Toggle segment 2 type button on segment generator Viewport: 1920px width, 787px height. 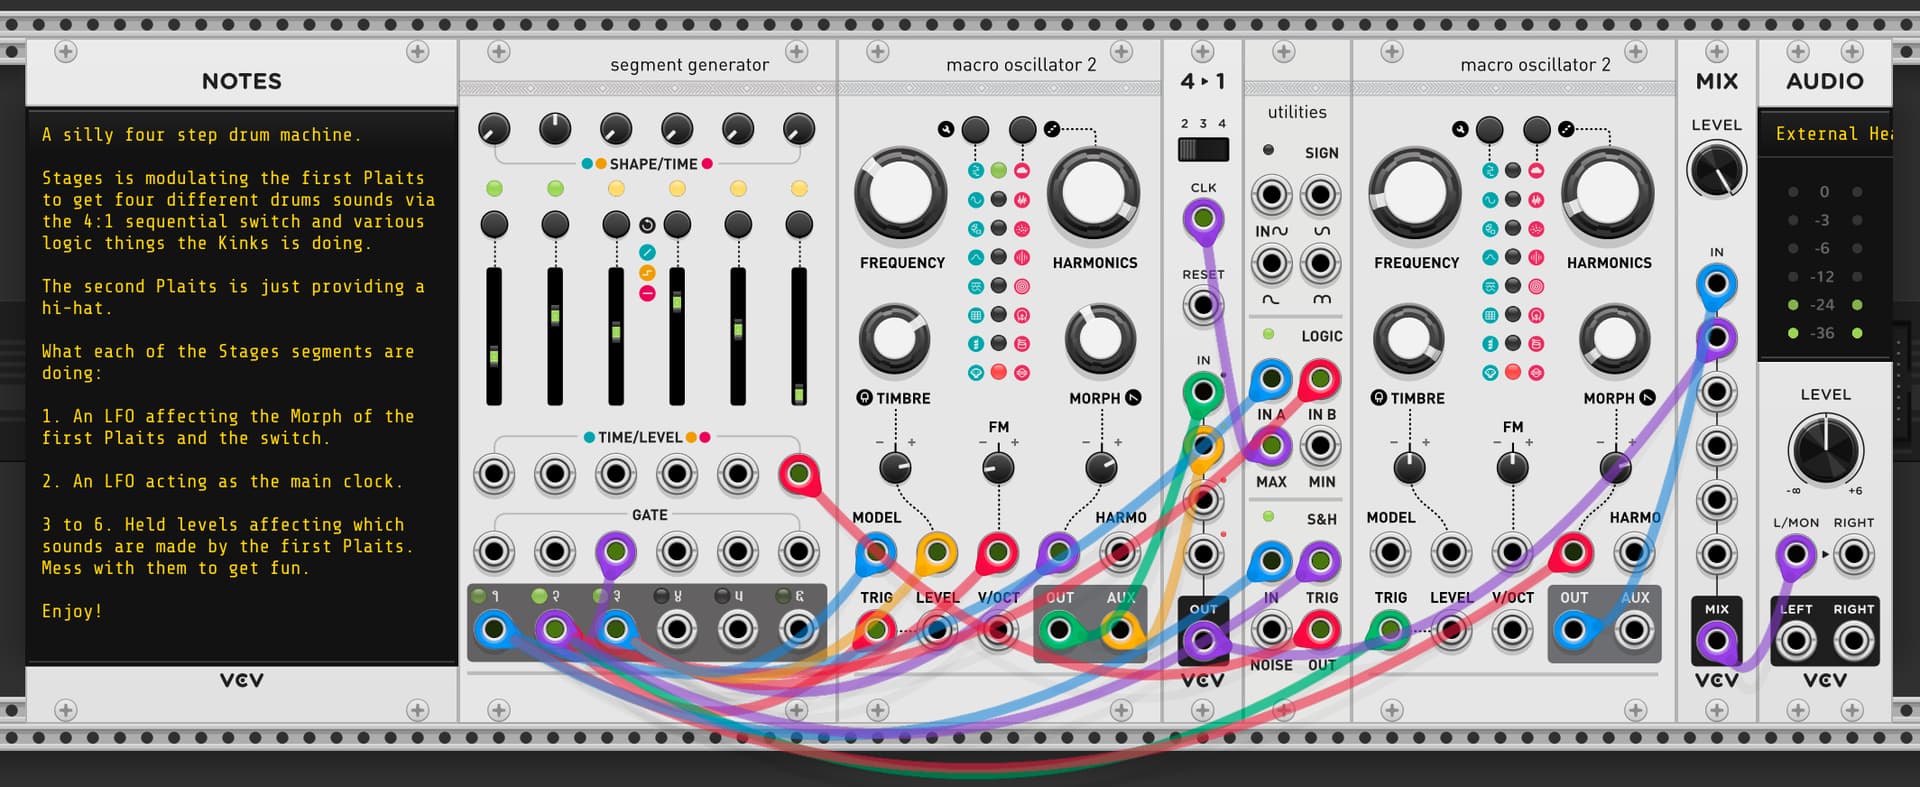(x=555, y=224)
